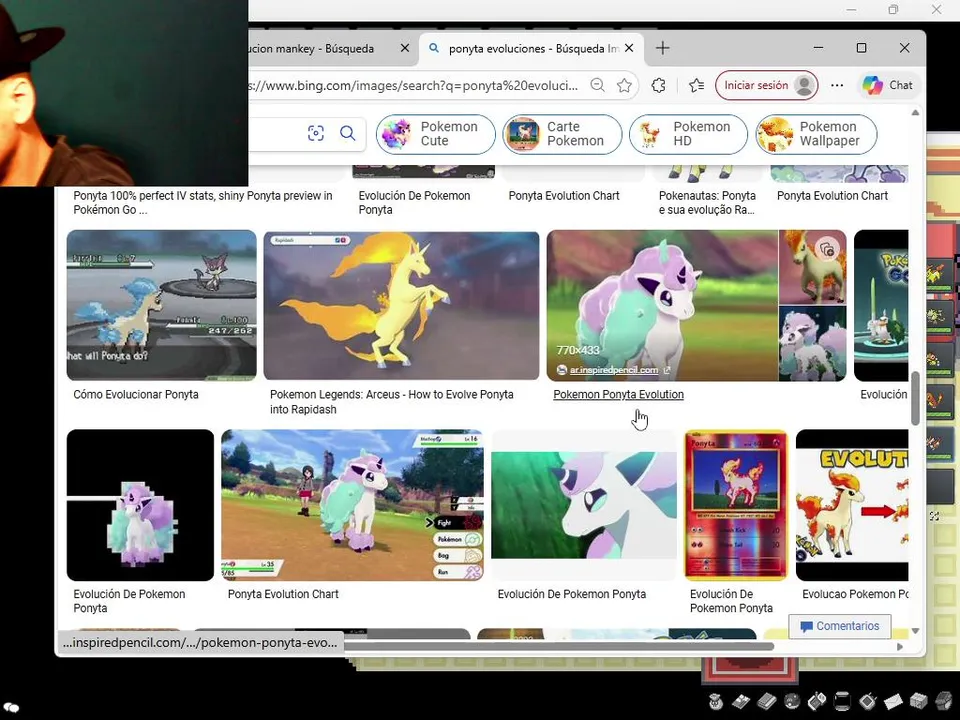This screenshot has height=720, width=960.
Task: Click the horizontal scrollbar at page bottom
Action: (560, 646)
